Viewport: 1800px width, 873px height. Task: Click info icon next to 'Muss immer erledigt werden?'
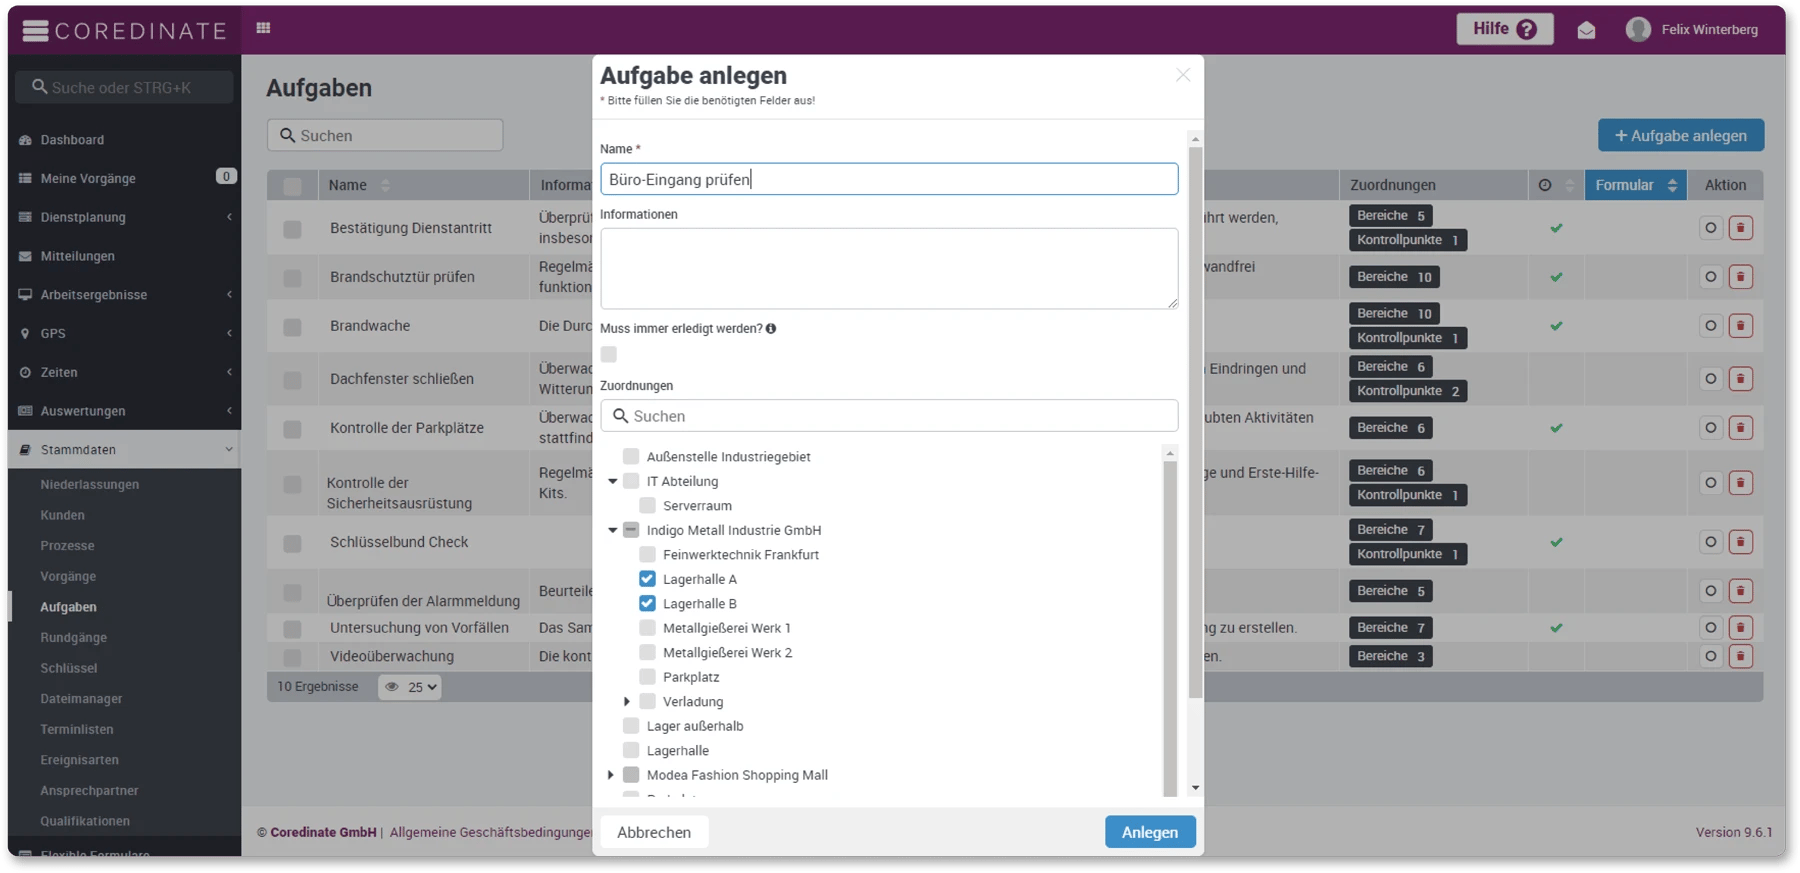[x=771, y=329]
